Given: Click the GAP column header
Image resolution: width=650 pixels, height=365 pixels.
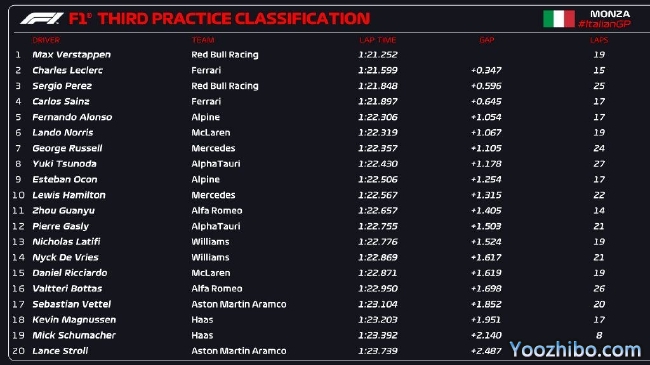Looking at the screenshot, I should tap(487, 40).
